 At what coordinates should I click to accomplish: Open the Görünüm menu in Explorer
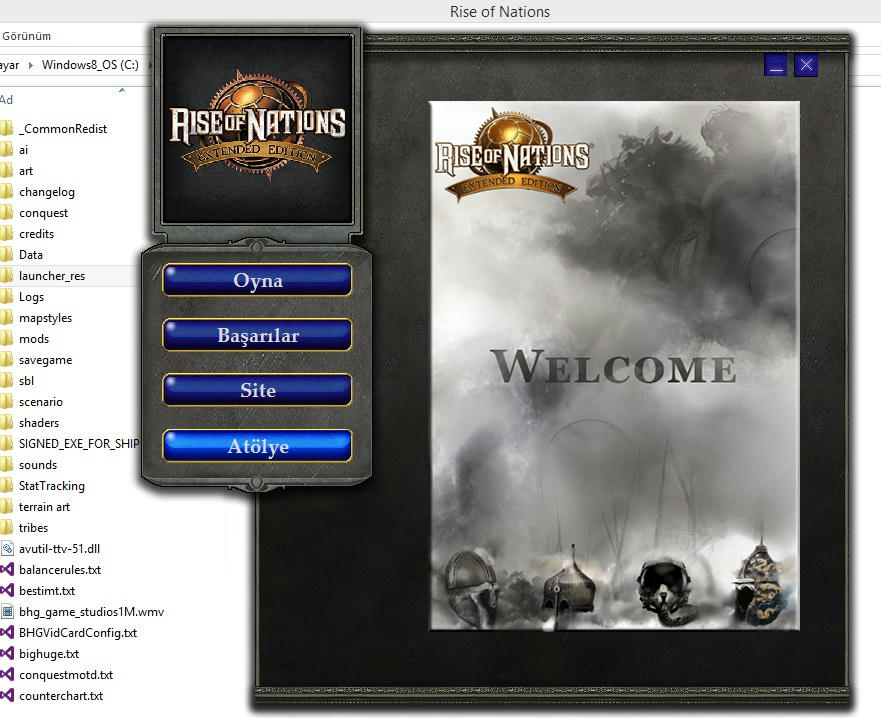[x=26, y=36]
